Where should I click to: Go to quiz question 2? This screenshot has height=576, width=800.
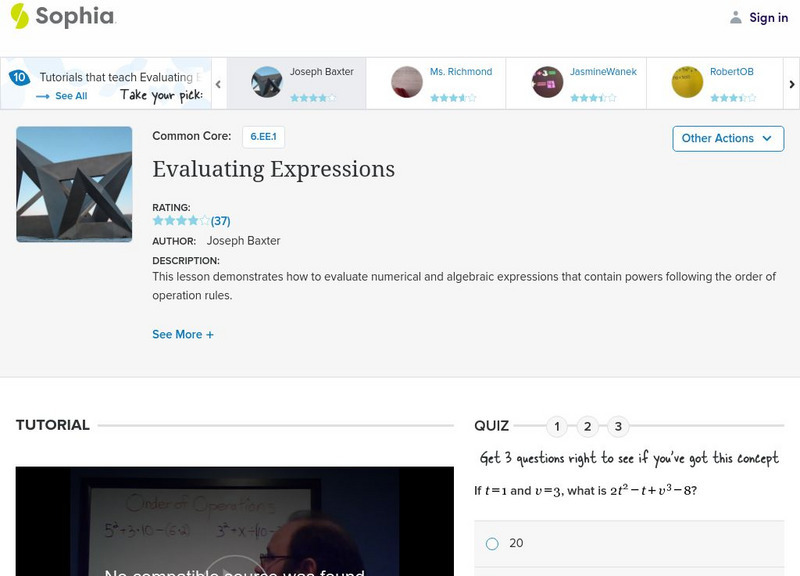588,427
